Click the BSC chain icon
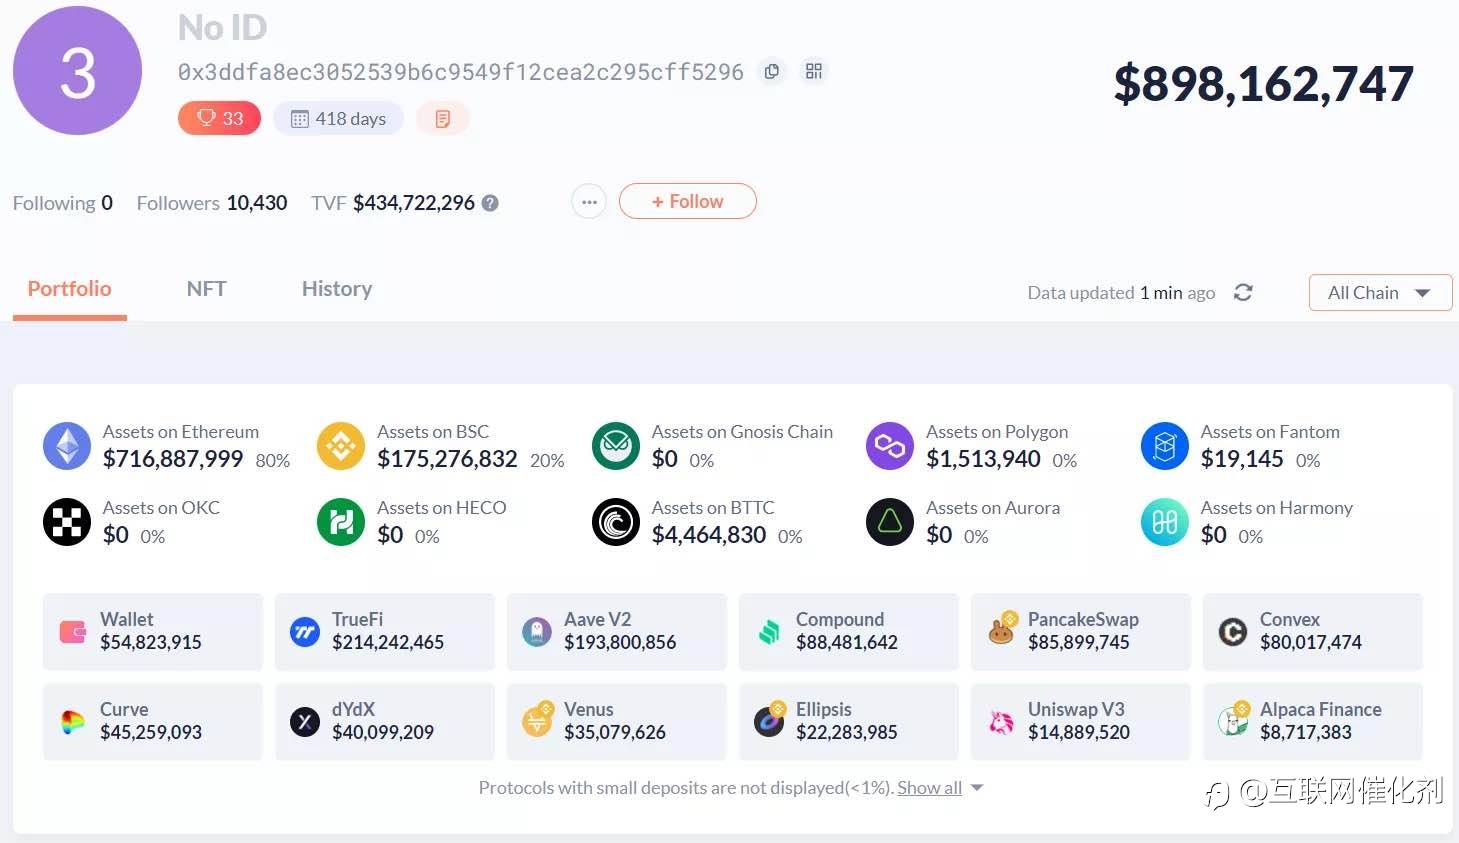 pyautogui.click(x=341, y=446)
